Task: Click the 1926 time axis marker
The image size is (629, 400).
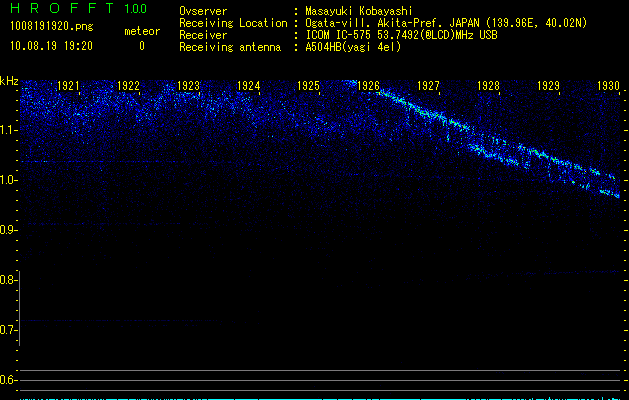Action: click(369, 86)
